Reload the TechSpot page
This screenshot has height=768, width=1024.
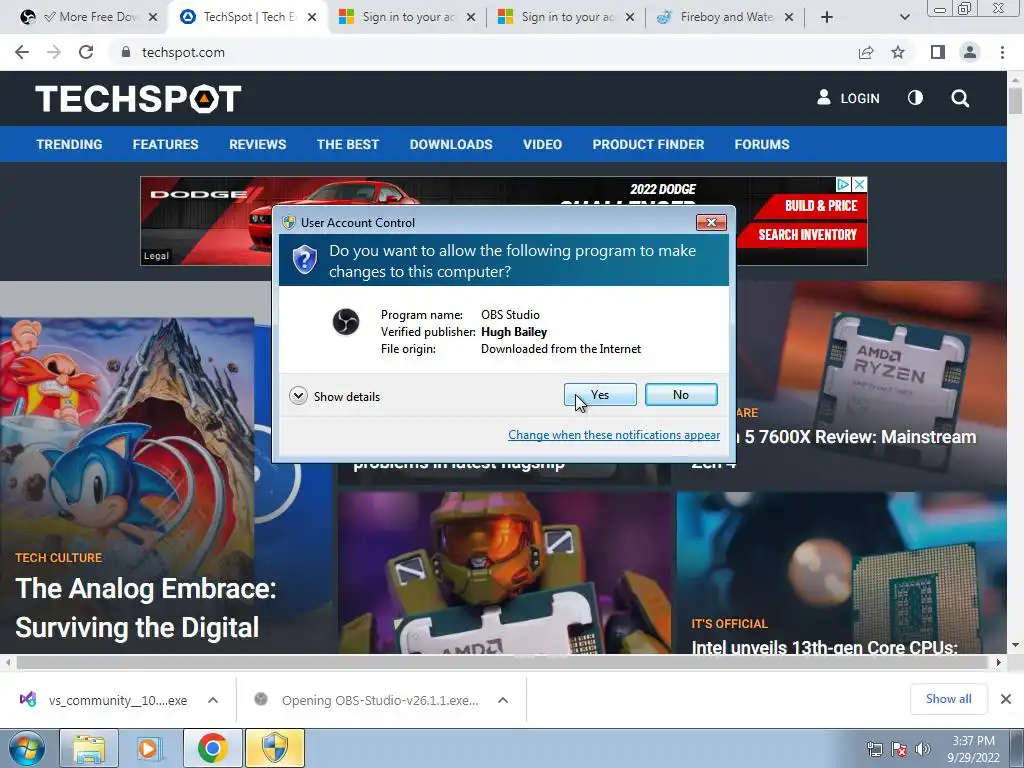86,52
